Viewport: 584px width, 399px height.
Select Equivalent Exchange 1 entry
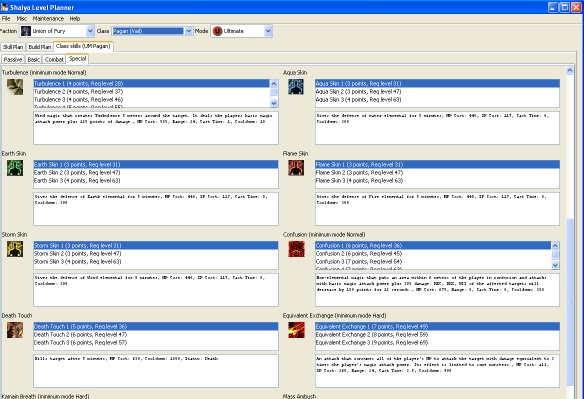click(437, 326)
